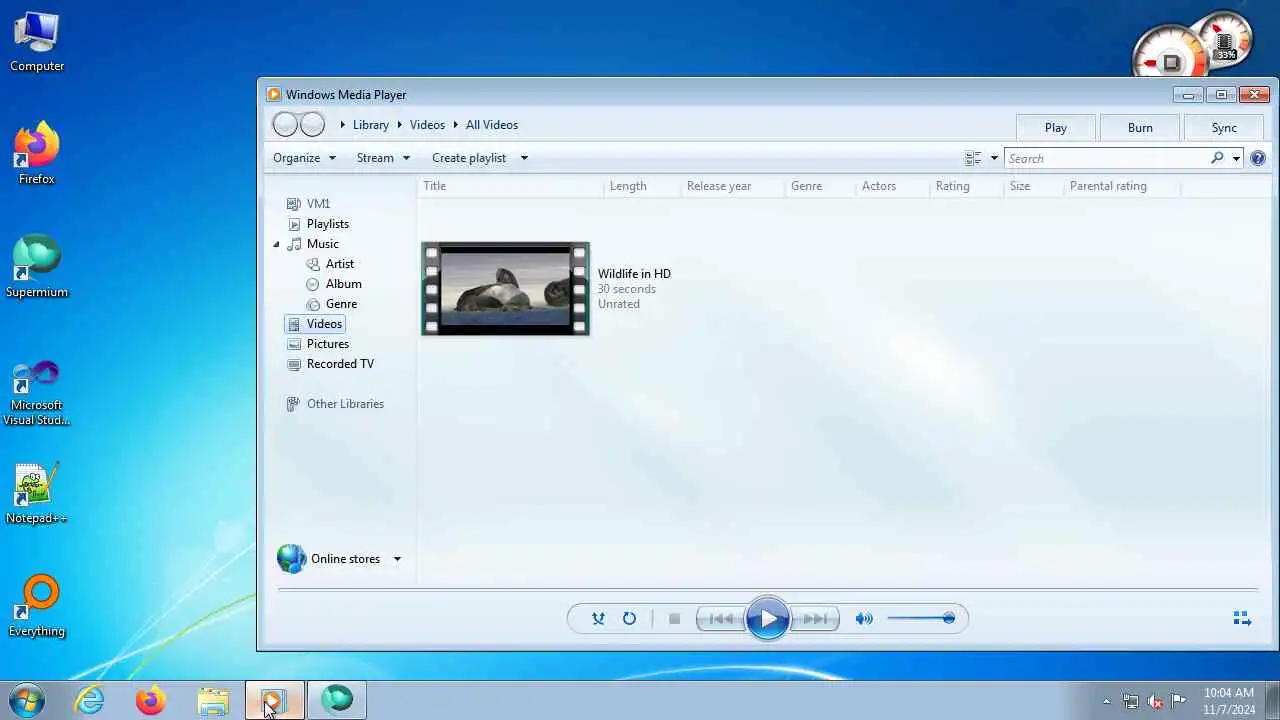The height and width of the screenshot is (720, 1280).
Task: Open the Microsoft Visual Studio desktop shortcut
Action: [x=37, y=393]
